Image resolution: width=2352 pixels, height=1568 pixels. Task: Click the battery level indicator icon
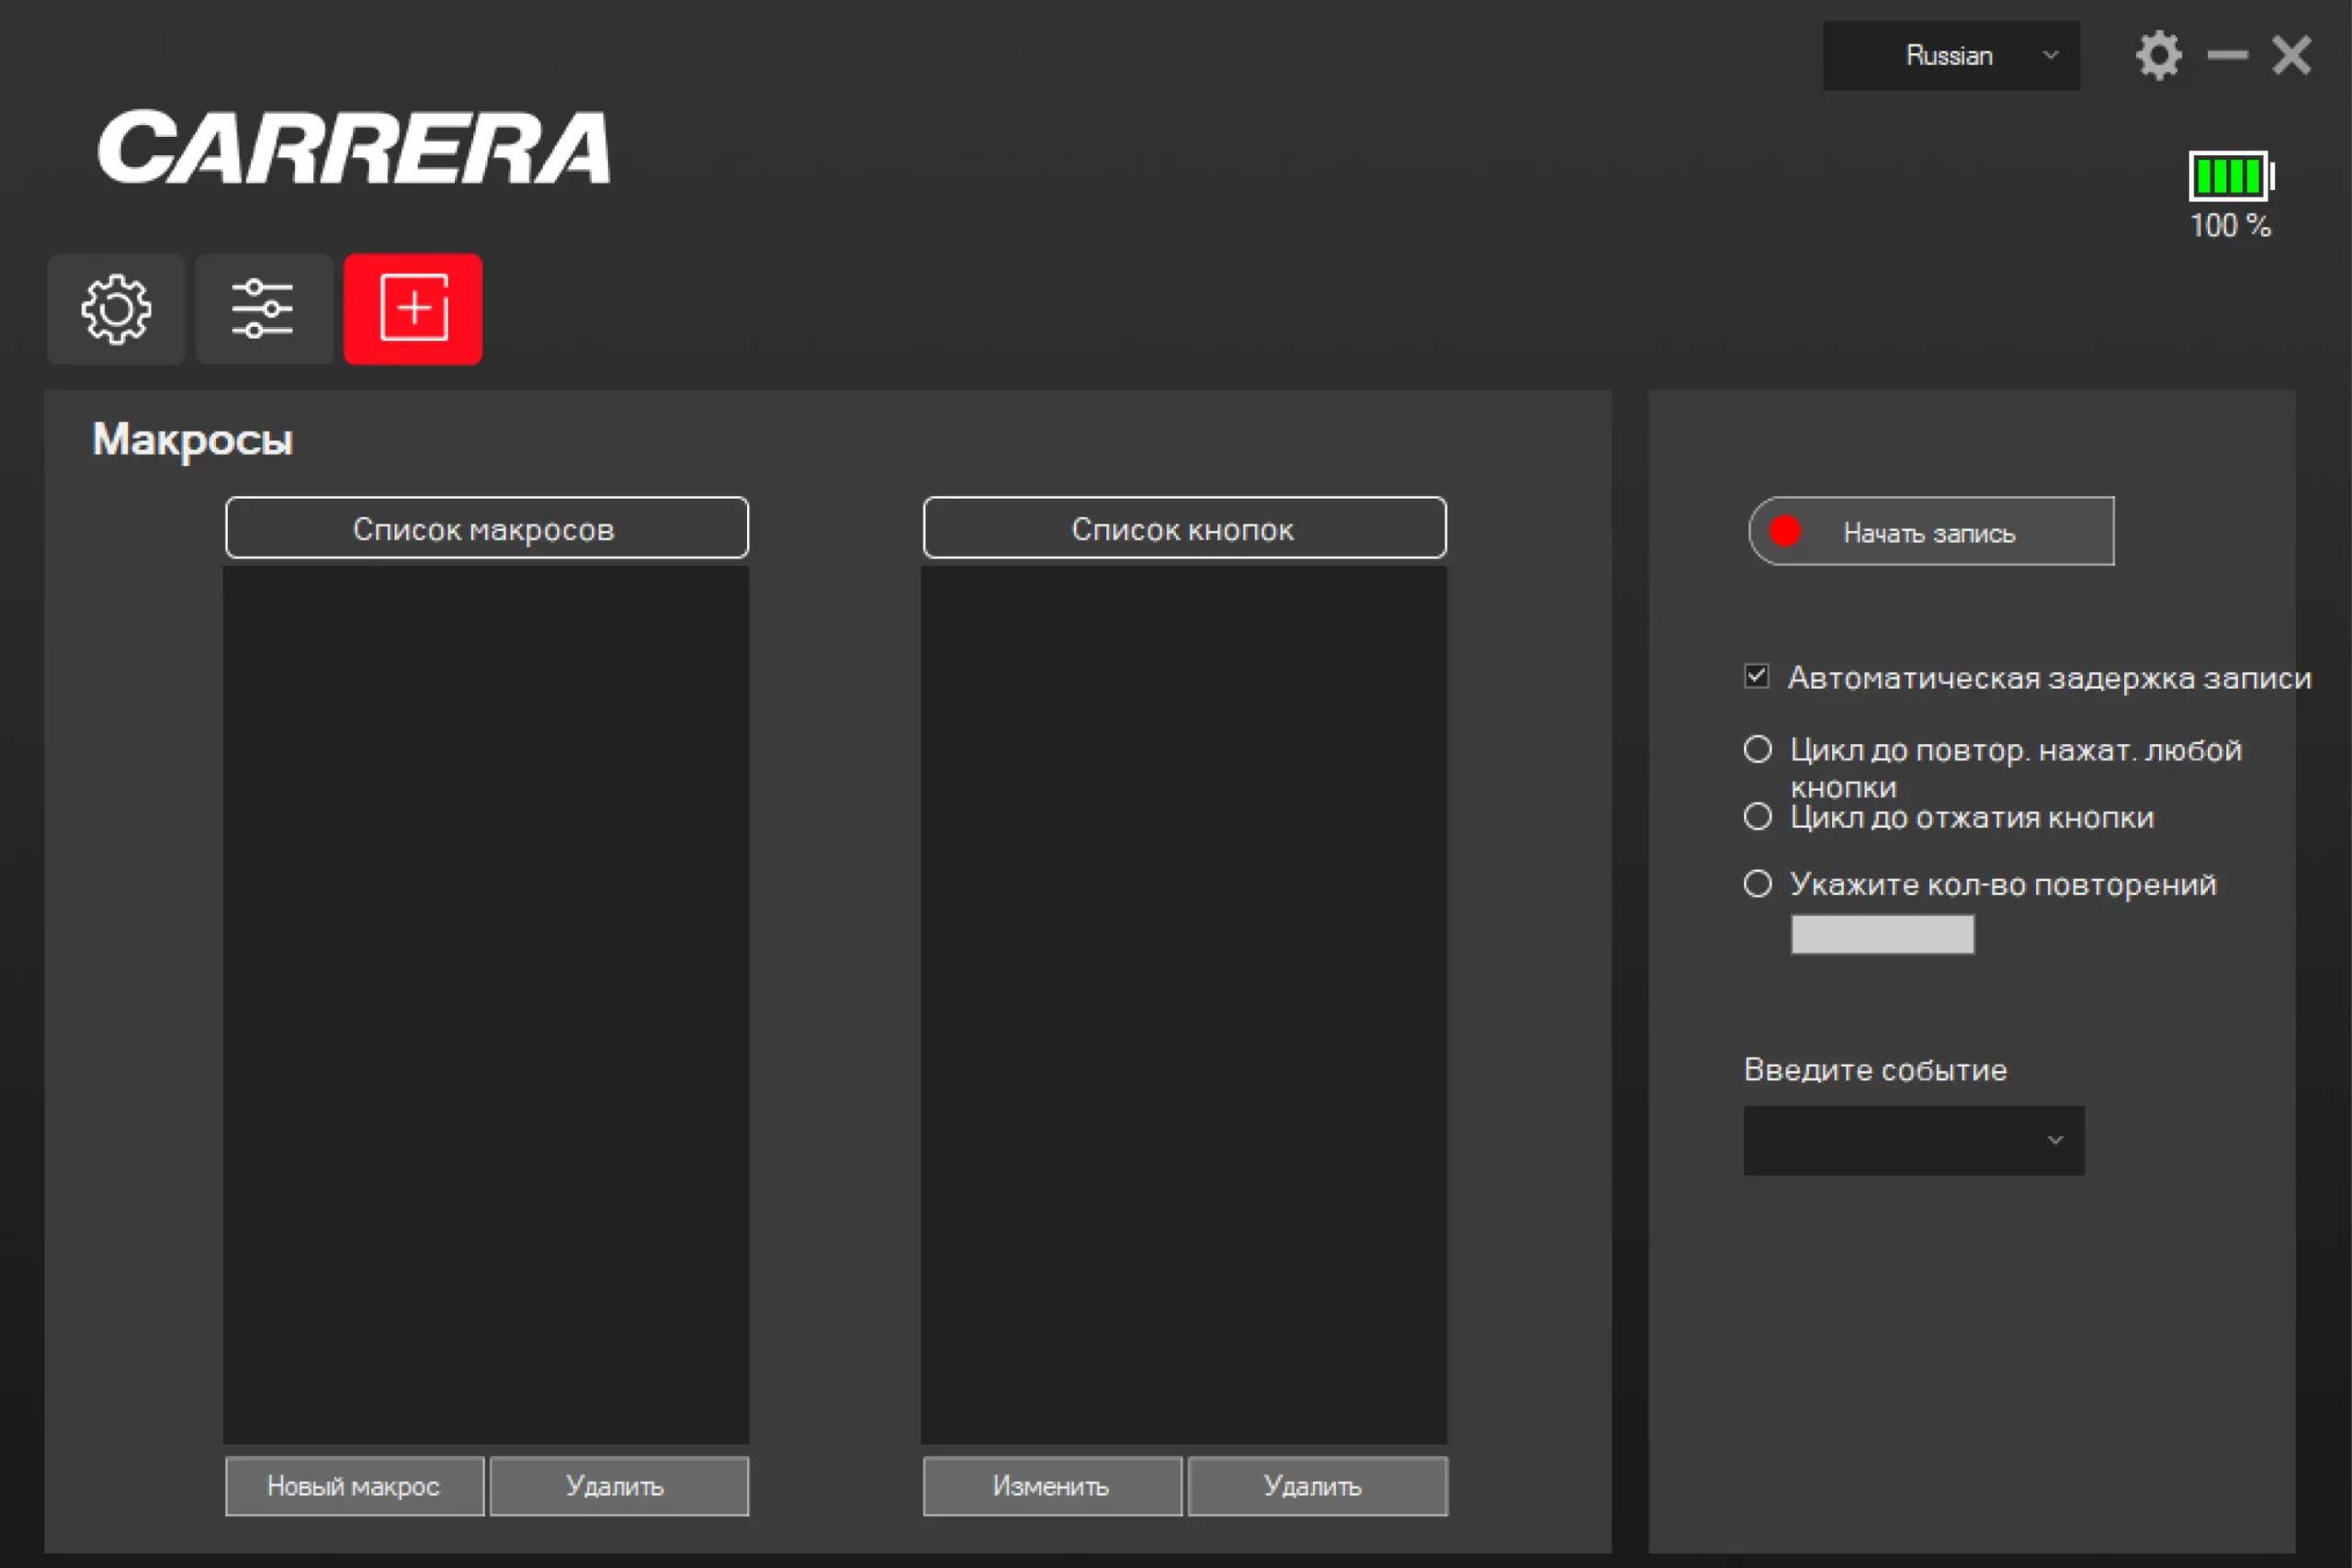click(2231, 177)
